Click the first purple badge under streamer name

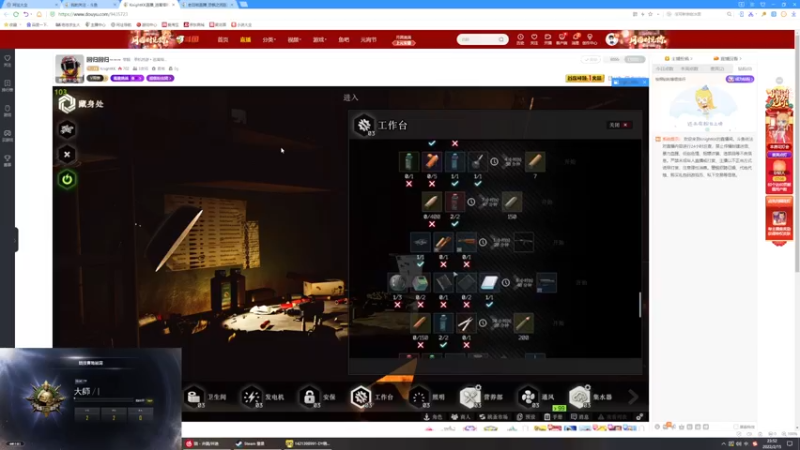(x=127, y=78)
